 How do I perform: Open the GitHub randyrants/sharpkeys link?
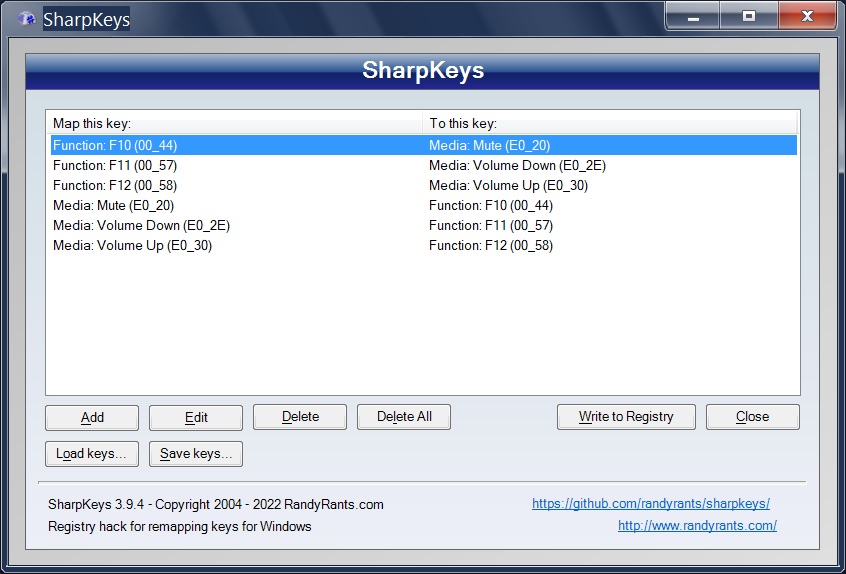[651, 504]
